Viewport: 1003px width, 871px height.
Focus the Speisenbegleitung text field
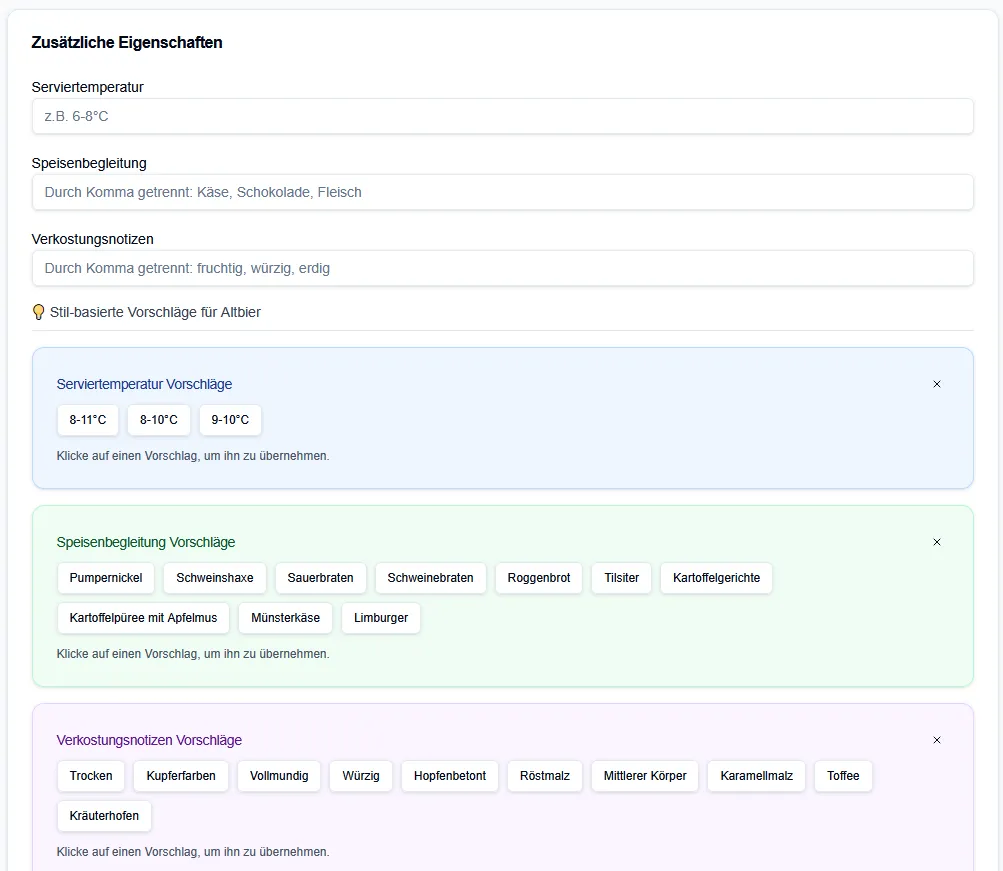[x=502, y=192]
